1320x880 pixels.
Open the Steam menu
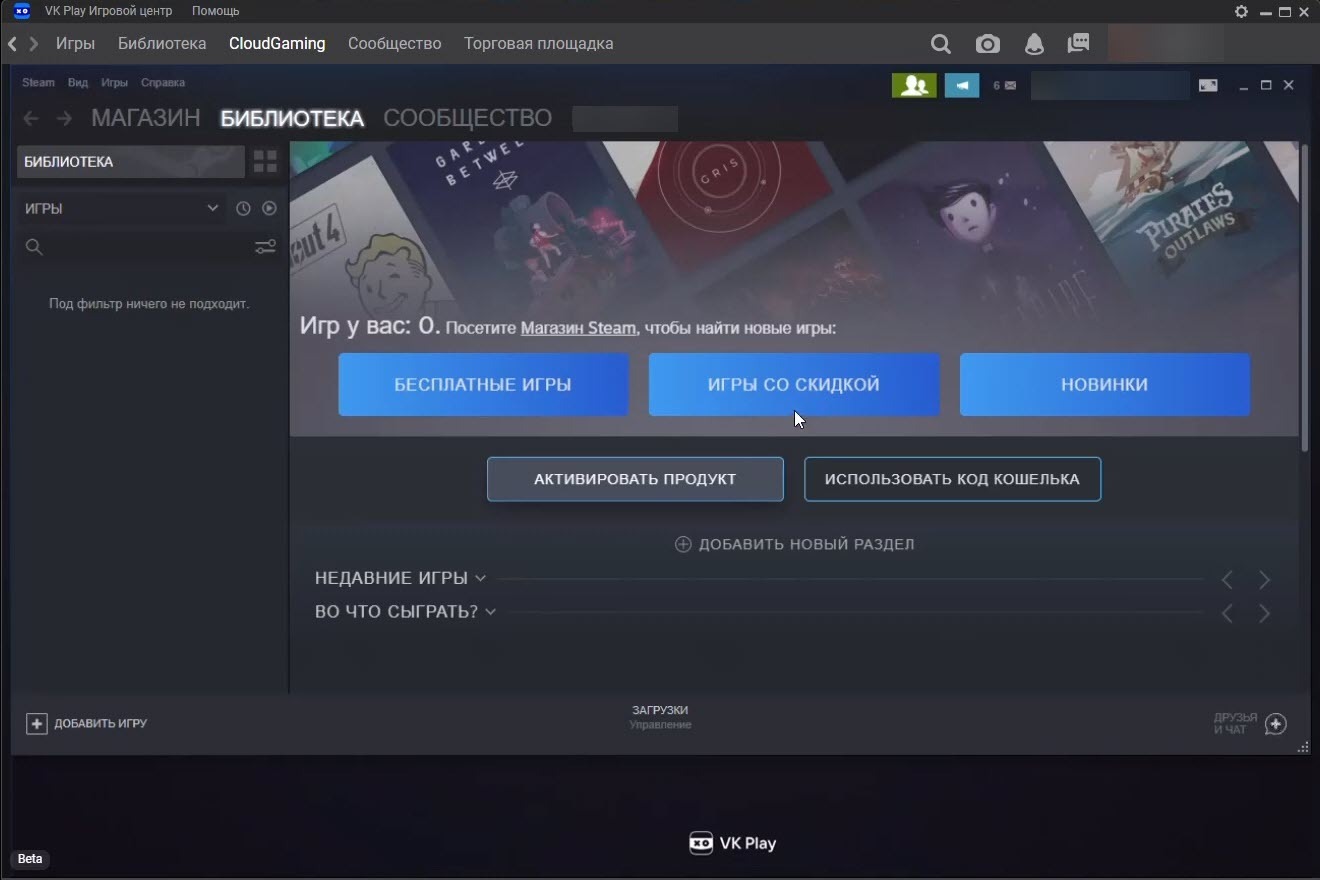pos(38,82)
